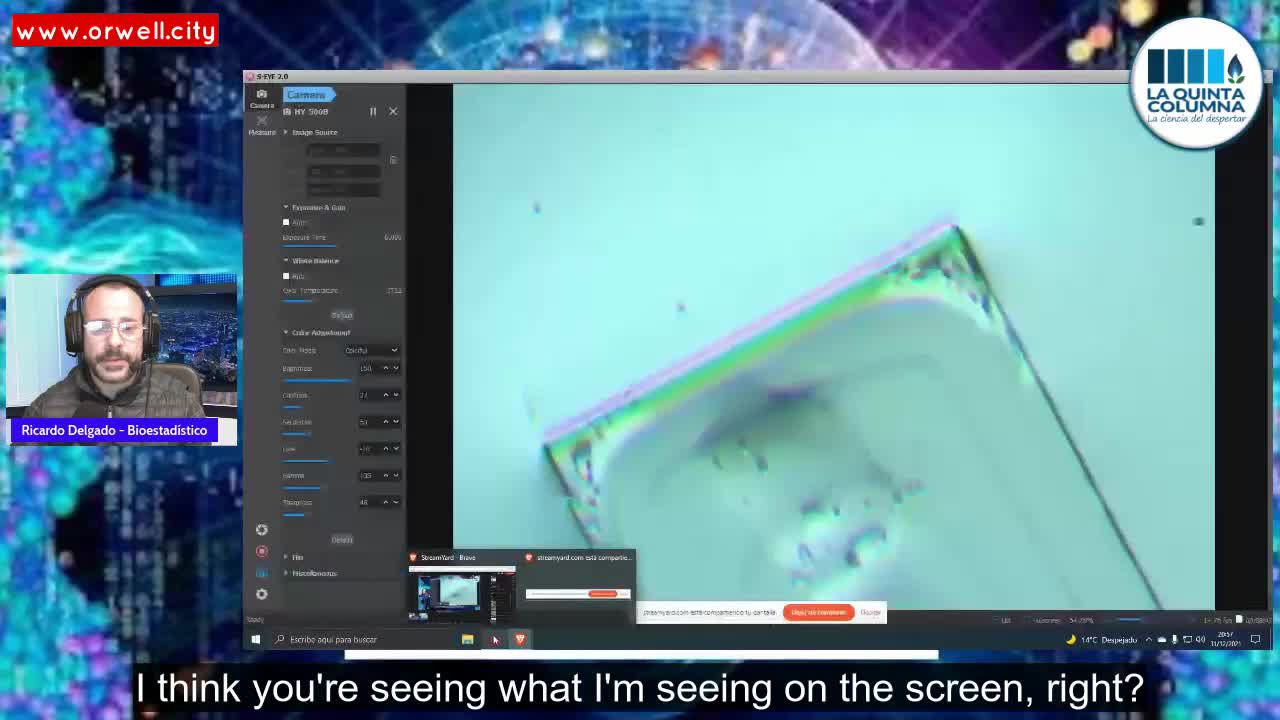The width and height of the screenshot is (1280, 720).
Task: Toggle Auto white balance checkbox
Action: (x=286, y=276)
